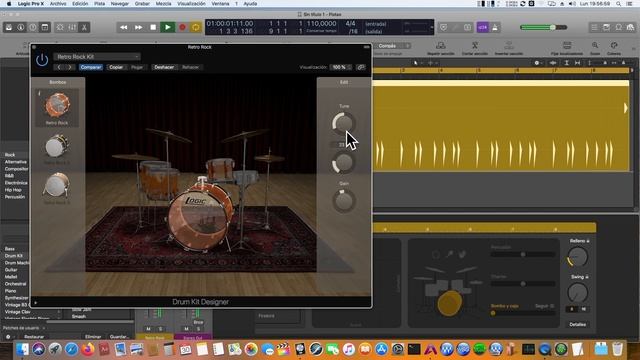Screen dimensions: 640x360
Task: Click the Swing knob in Drummer editor
Action: (x=578, y=293)
